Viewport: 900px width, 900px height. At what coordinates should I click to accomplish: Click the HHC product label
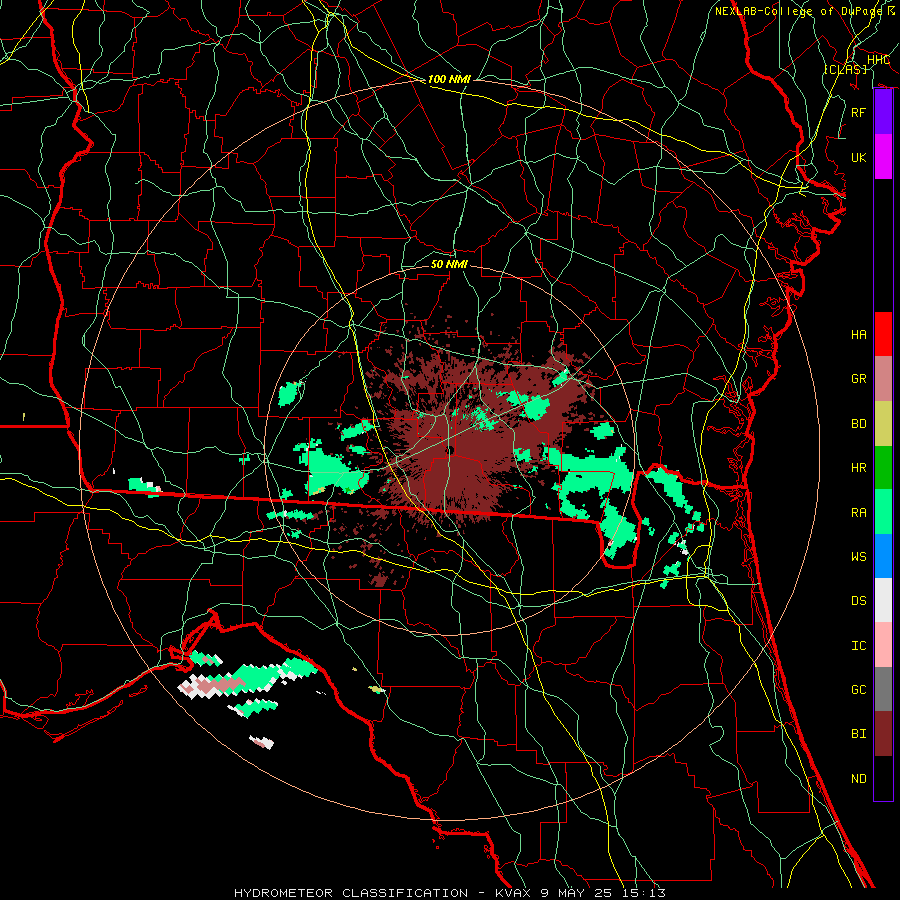tap(879, 60)
